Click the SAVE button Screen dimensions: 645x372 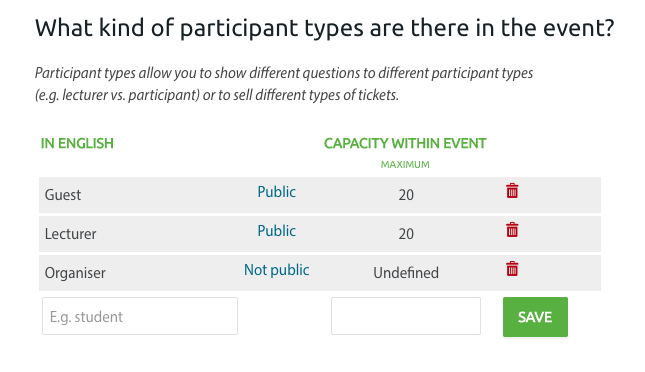pos(535,317)
